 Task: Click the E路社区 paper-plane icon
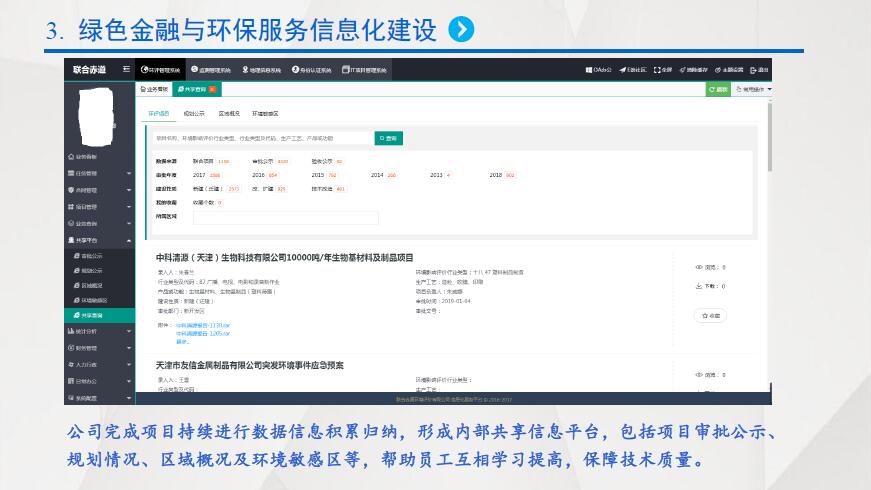coord(622,70)
